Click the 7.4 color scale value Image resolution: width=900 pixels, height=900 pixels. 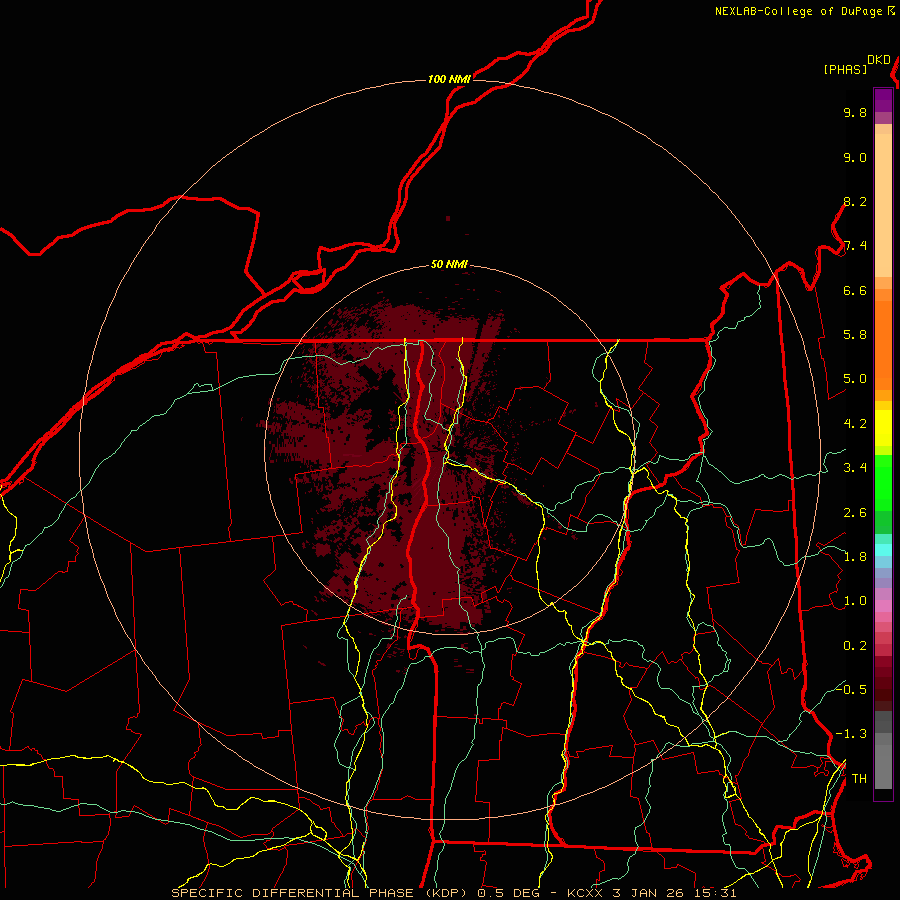pos(855,246)
